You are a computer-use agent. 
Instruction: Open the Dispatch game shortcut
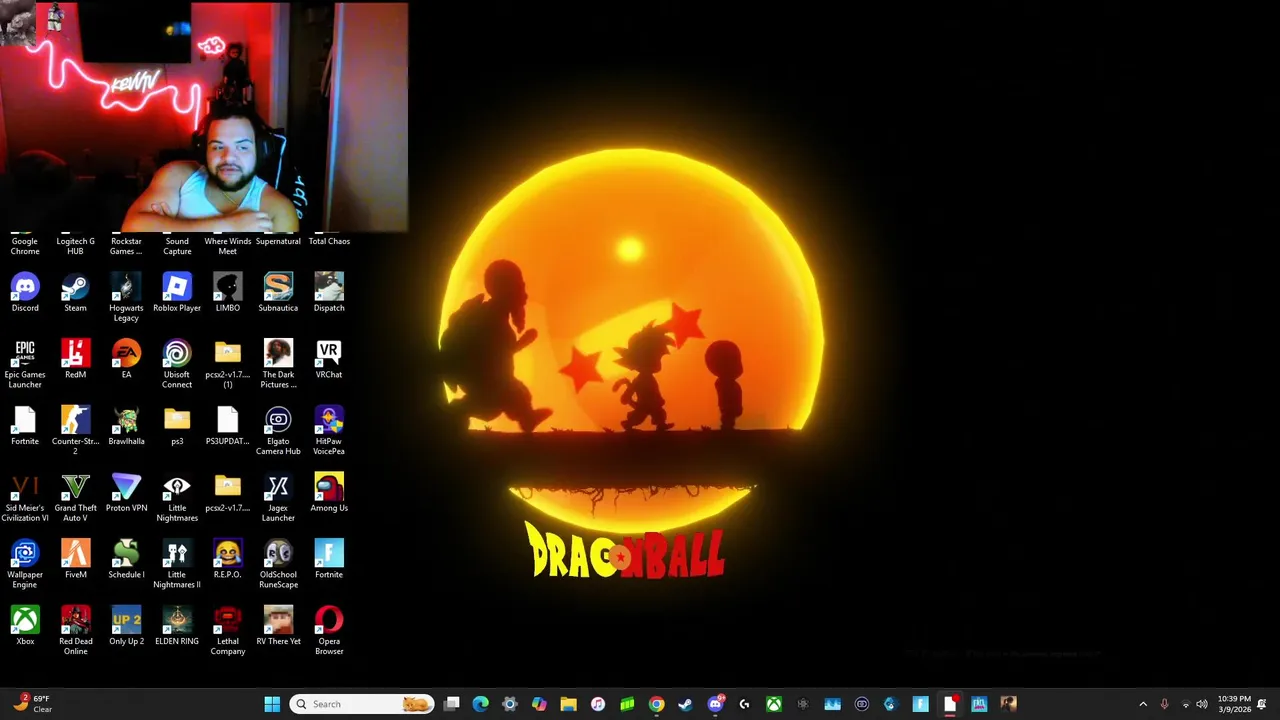pyautogui.click(x=329, y=292)
